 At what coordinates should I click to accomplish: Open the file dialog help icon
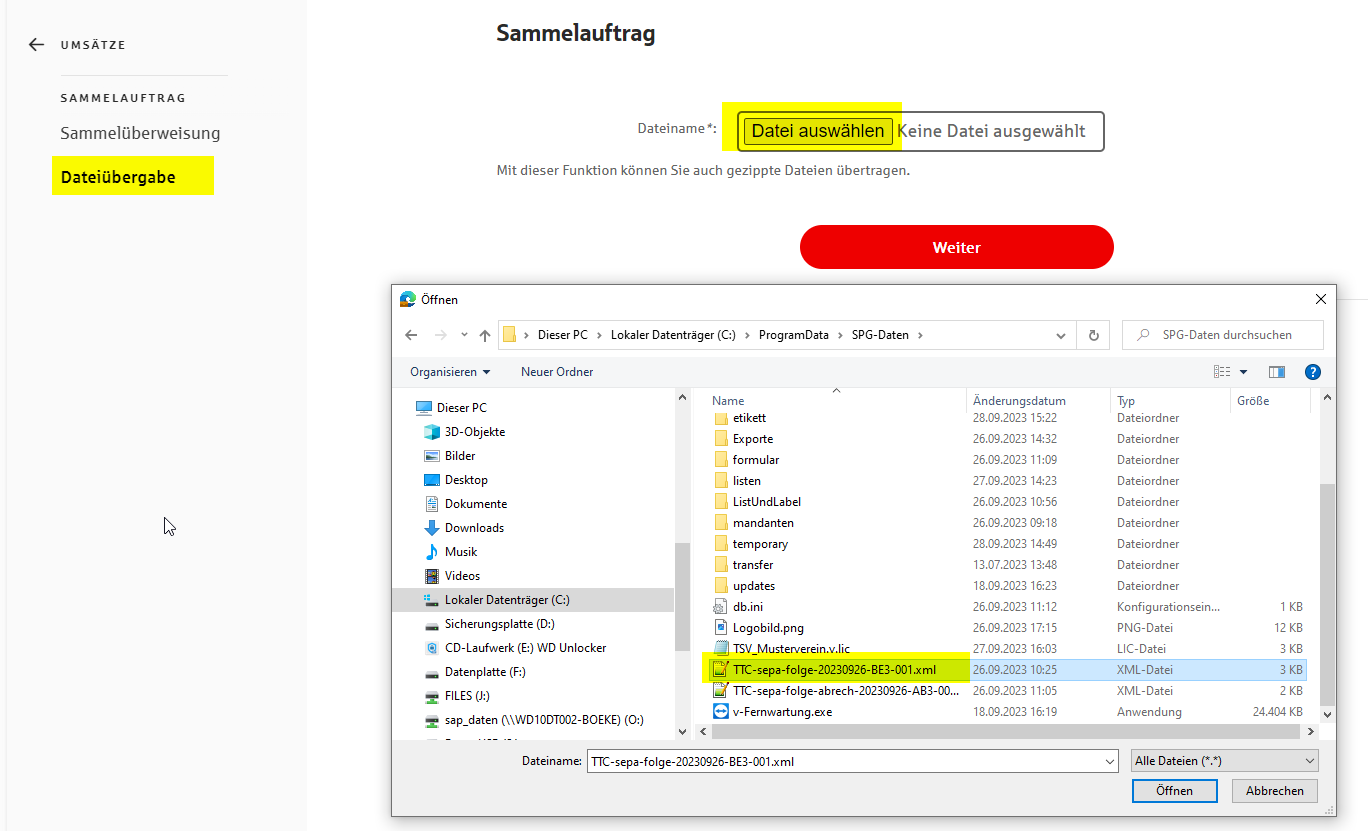[1313, 372]
